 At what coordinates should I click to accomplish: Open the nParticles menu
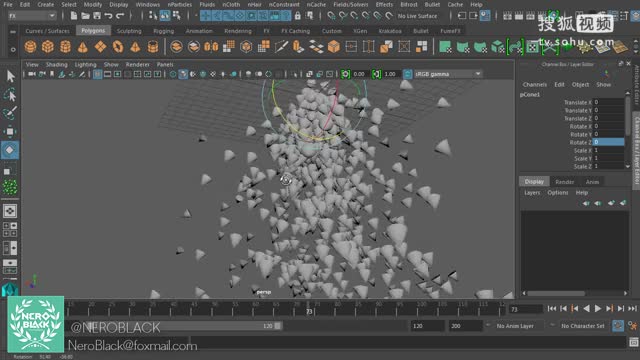pos(180,4)
